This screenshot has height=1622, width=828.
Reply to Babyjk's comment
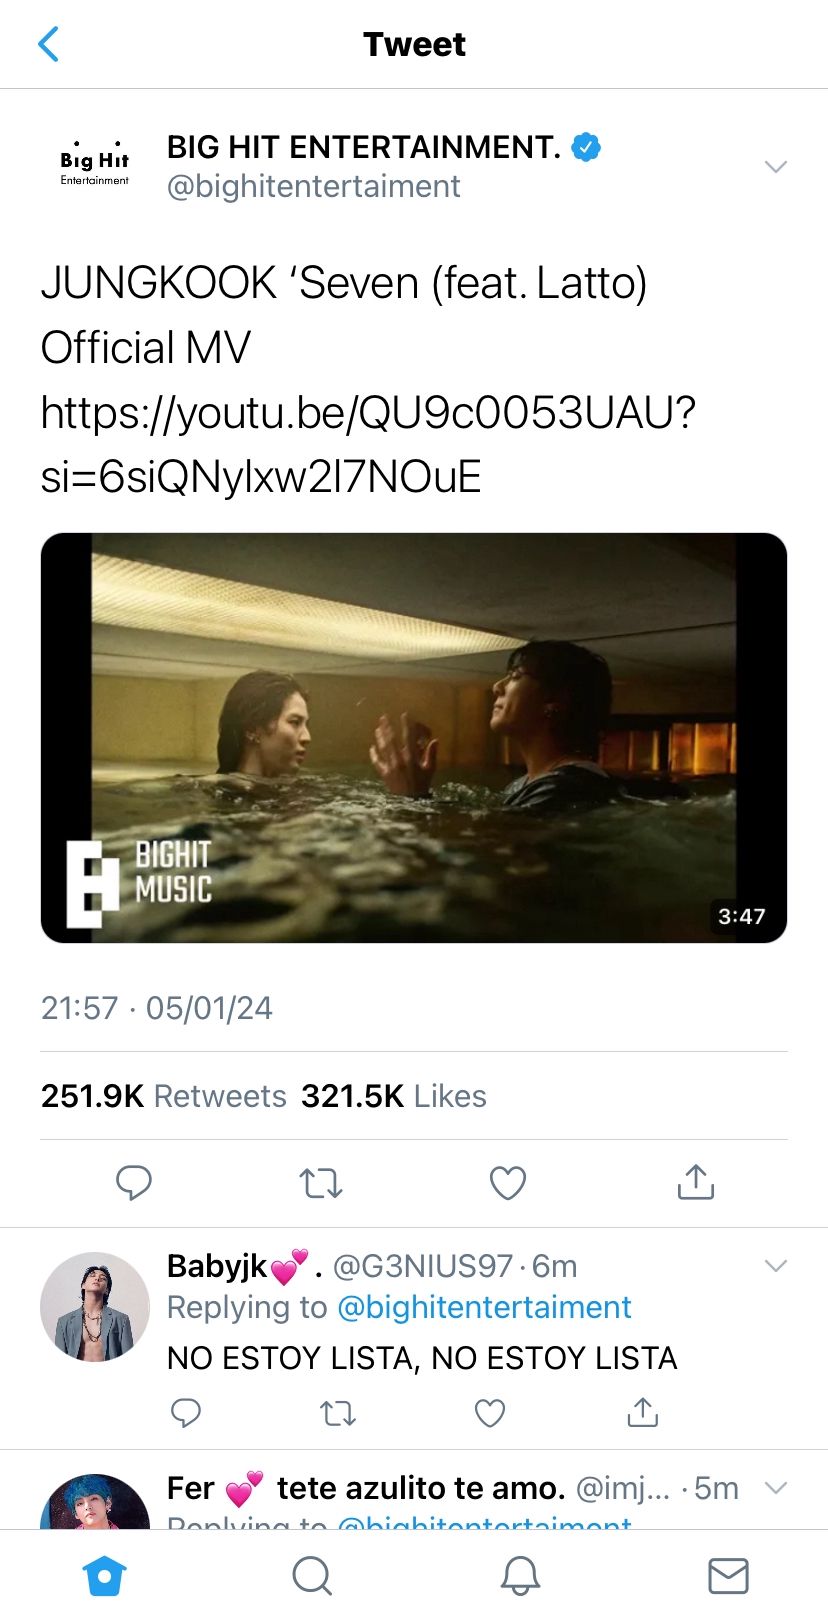[x=186, y=1412]
